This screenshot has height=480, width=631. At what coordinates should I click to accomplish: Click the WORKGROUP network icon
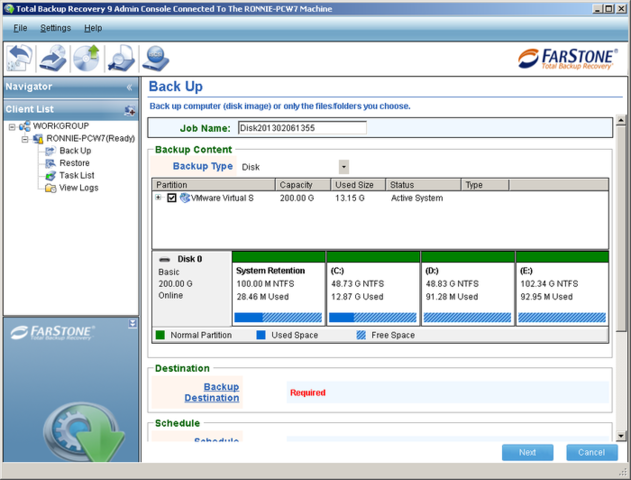(25, 126)
